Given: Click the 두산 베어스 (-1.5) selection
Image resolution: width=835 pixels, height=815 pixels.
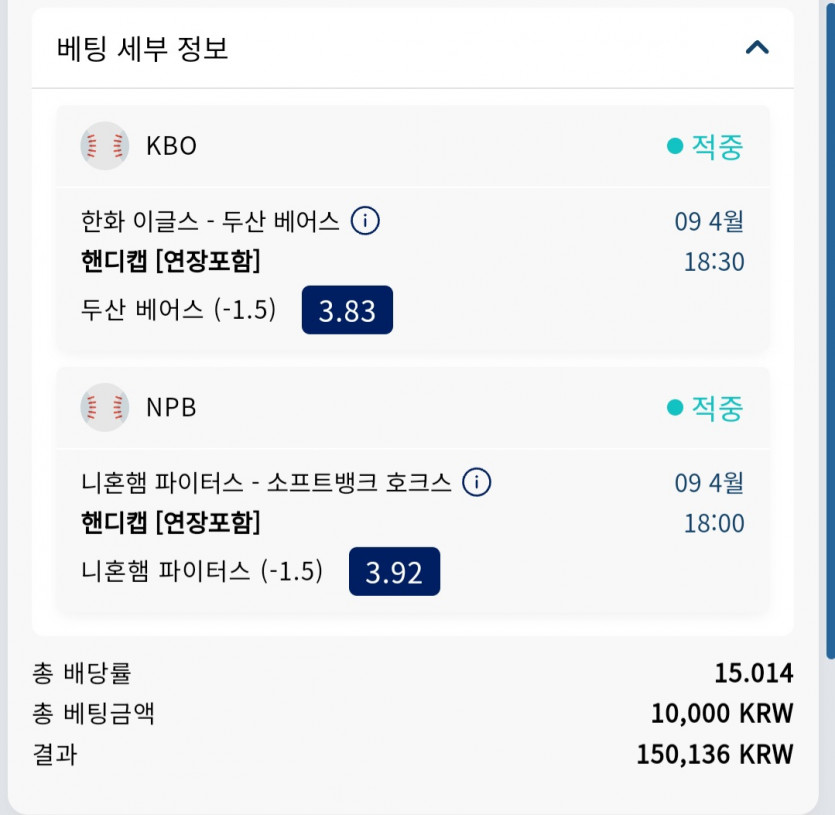Looking at the screenshot, I should coord(179,310).
